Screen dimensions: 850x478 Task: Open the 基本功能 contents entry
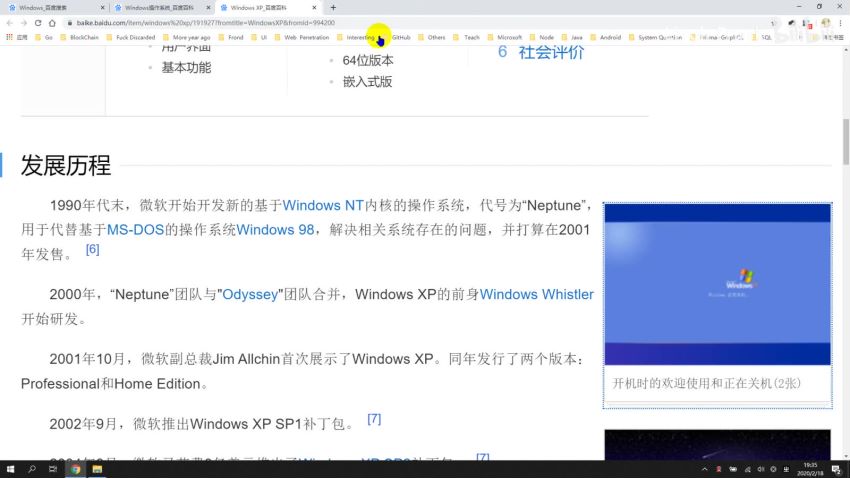pos(186,68)
